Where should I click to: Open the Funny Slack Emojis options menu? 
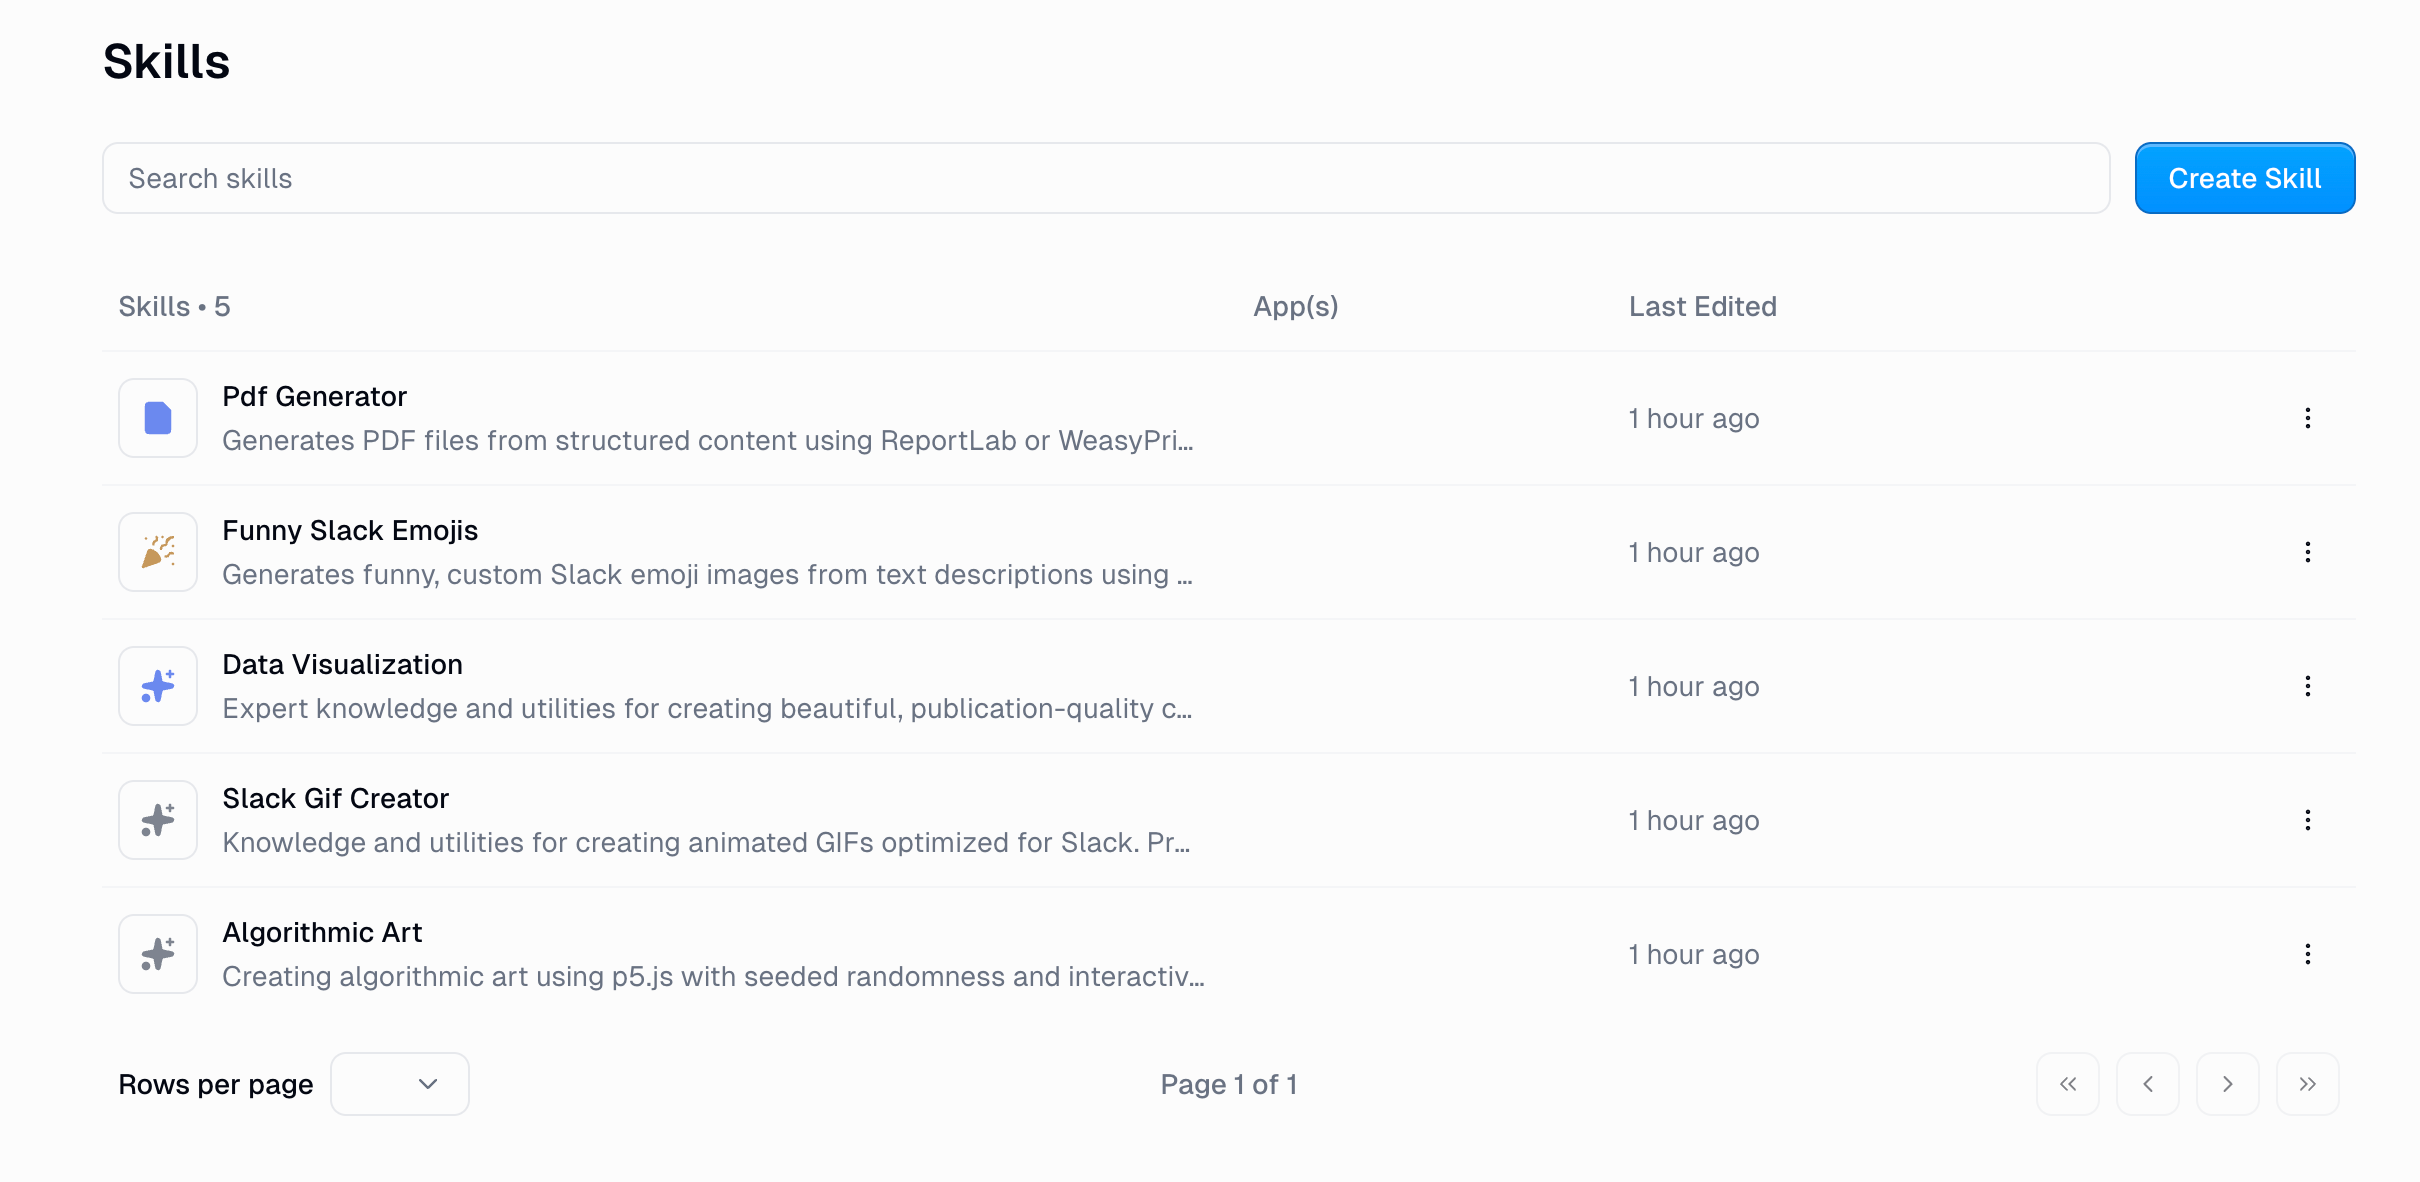coord(2307,551)
